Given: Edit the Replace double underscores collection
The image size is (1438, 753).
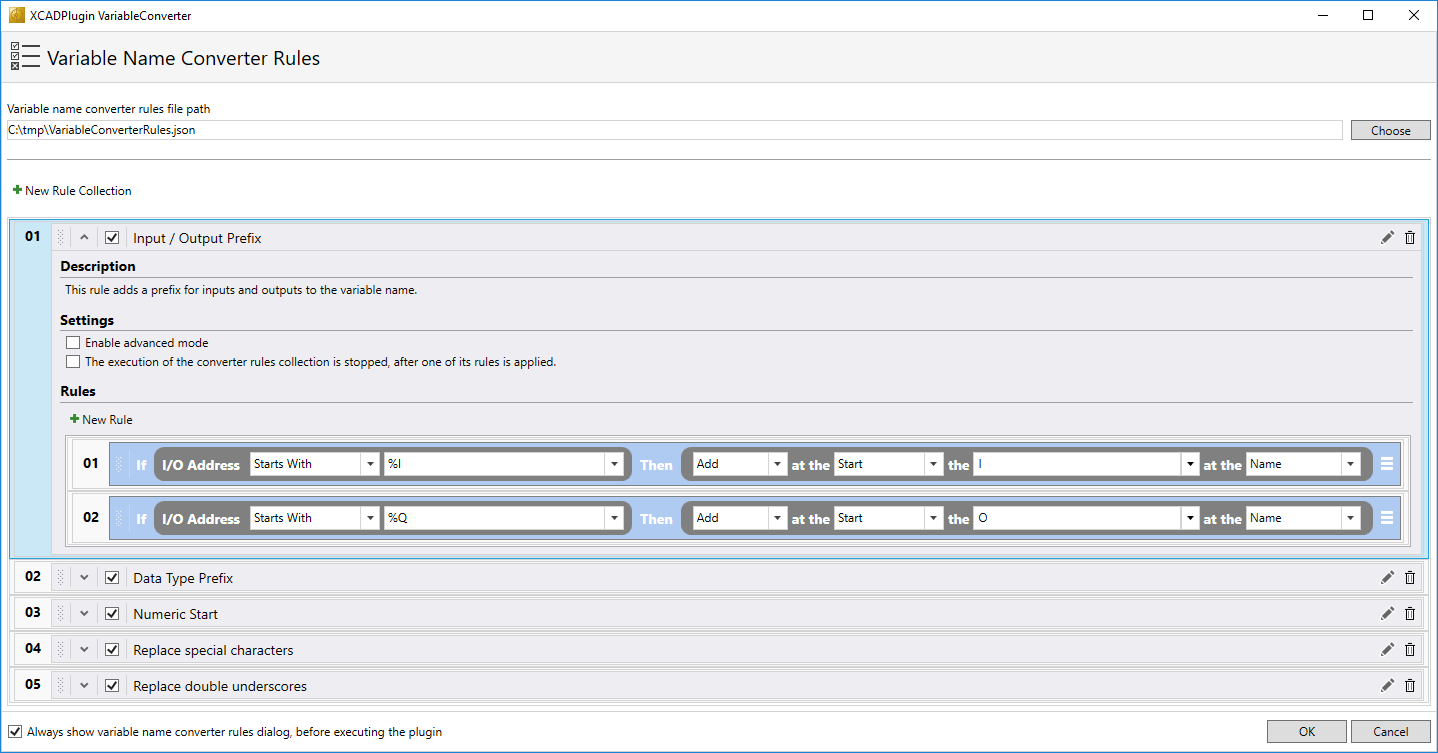Looking at the screenshot, I should tap(1387, 685).
